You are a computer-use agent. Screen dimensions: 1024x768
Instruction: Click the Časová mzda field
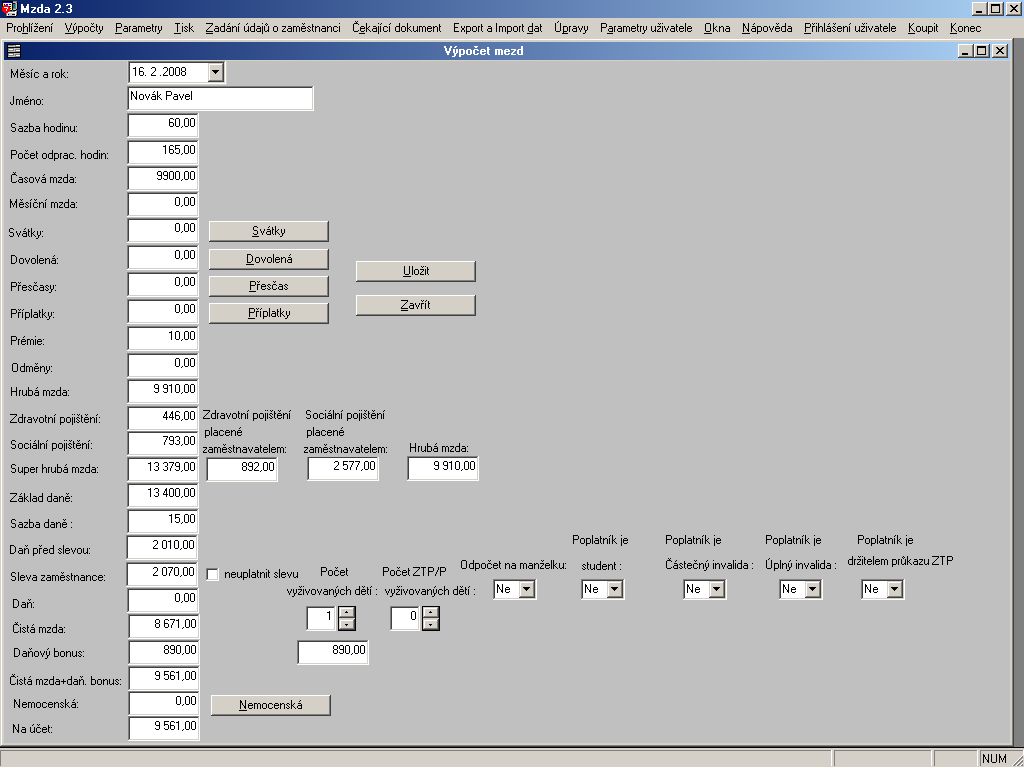(x=163, y=178)
